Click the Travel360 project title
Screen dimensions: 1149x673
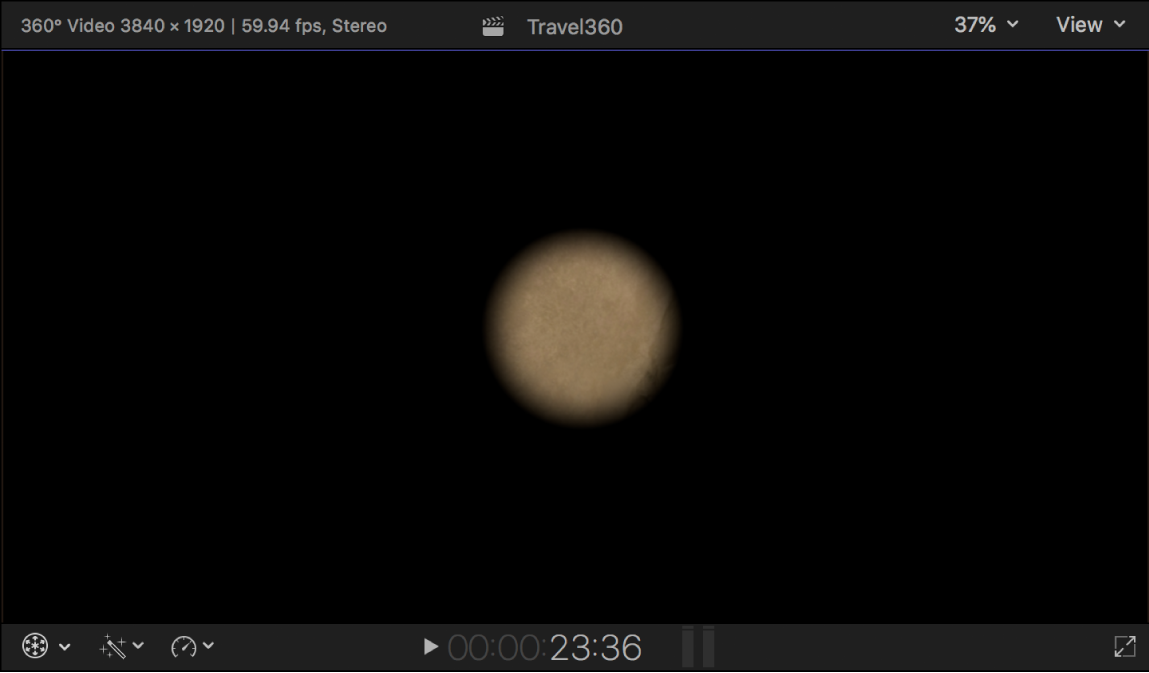pyautogui.click(x=575, y=25)
